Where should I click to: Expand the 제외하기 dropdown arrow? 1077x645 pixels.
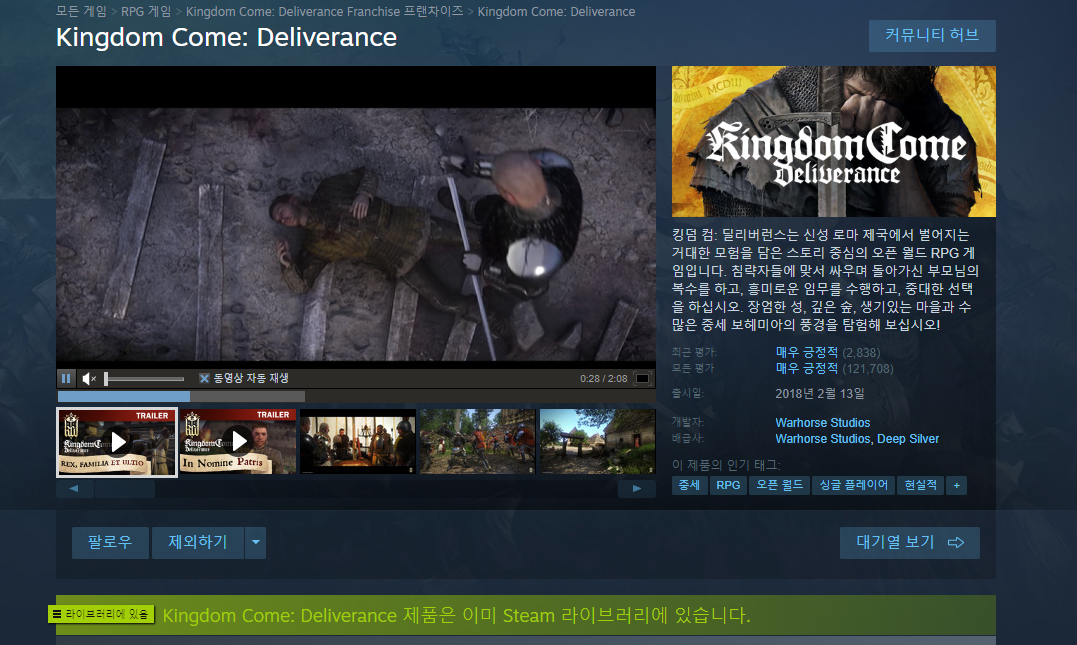click(256, 543)
